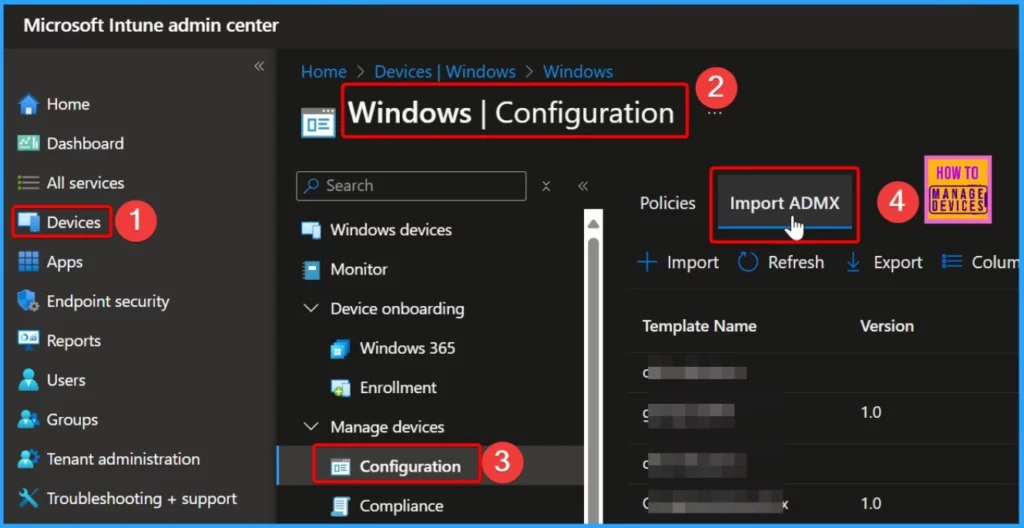Viewport: 1024px width, 528px height.
Task: Collapse the main left navigation pane
Action: point(259,66)
